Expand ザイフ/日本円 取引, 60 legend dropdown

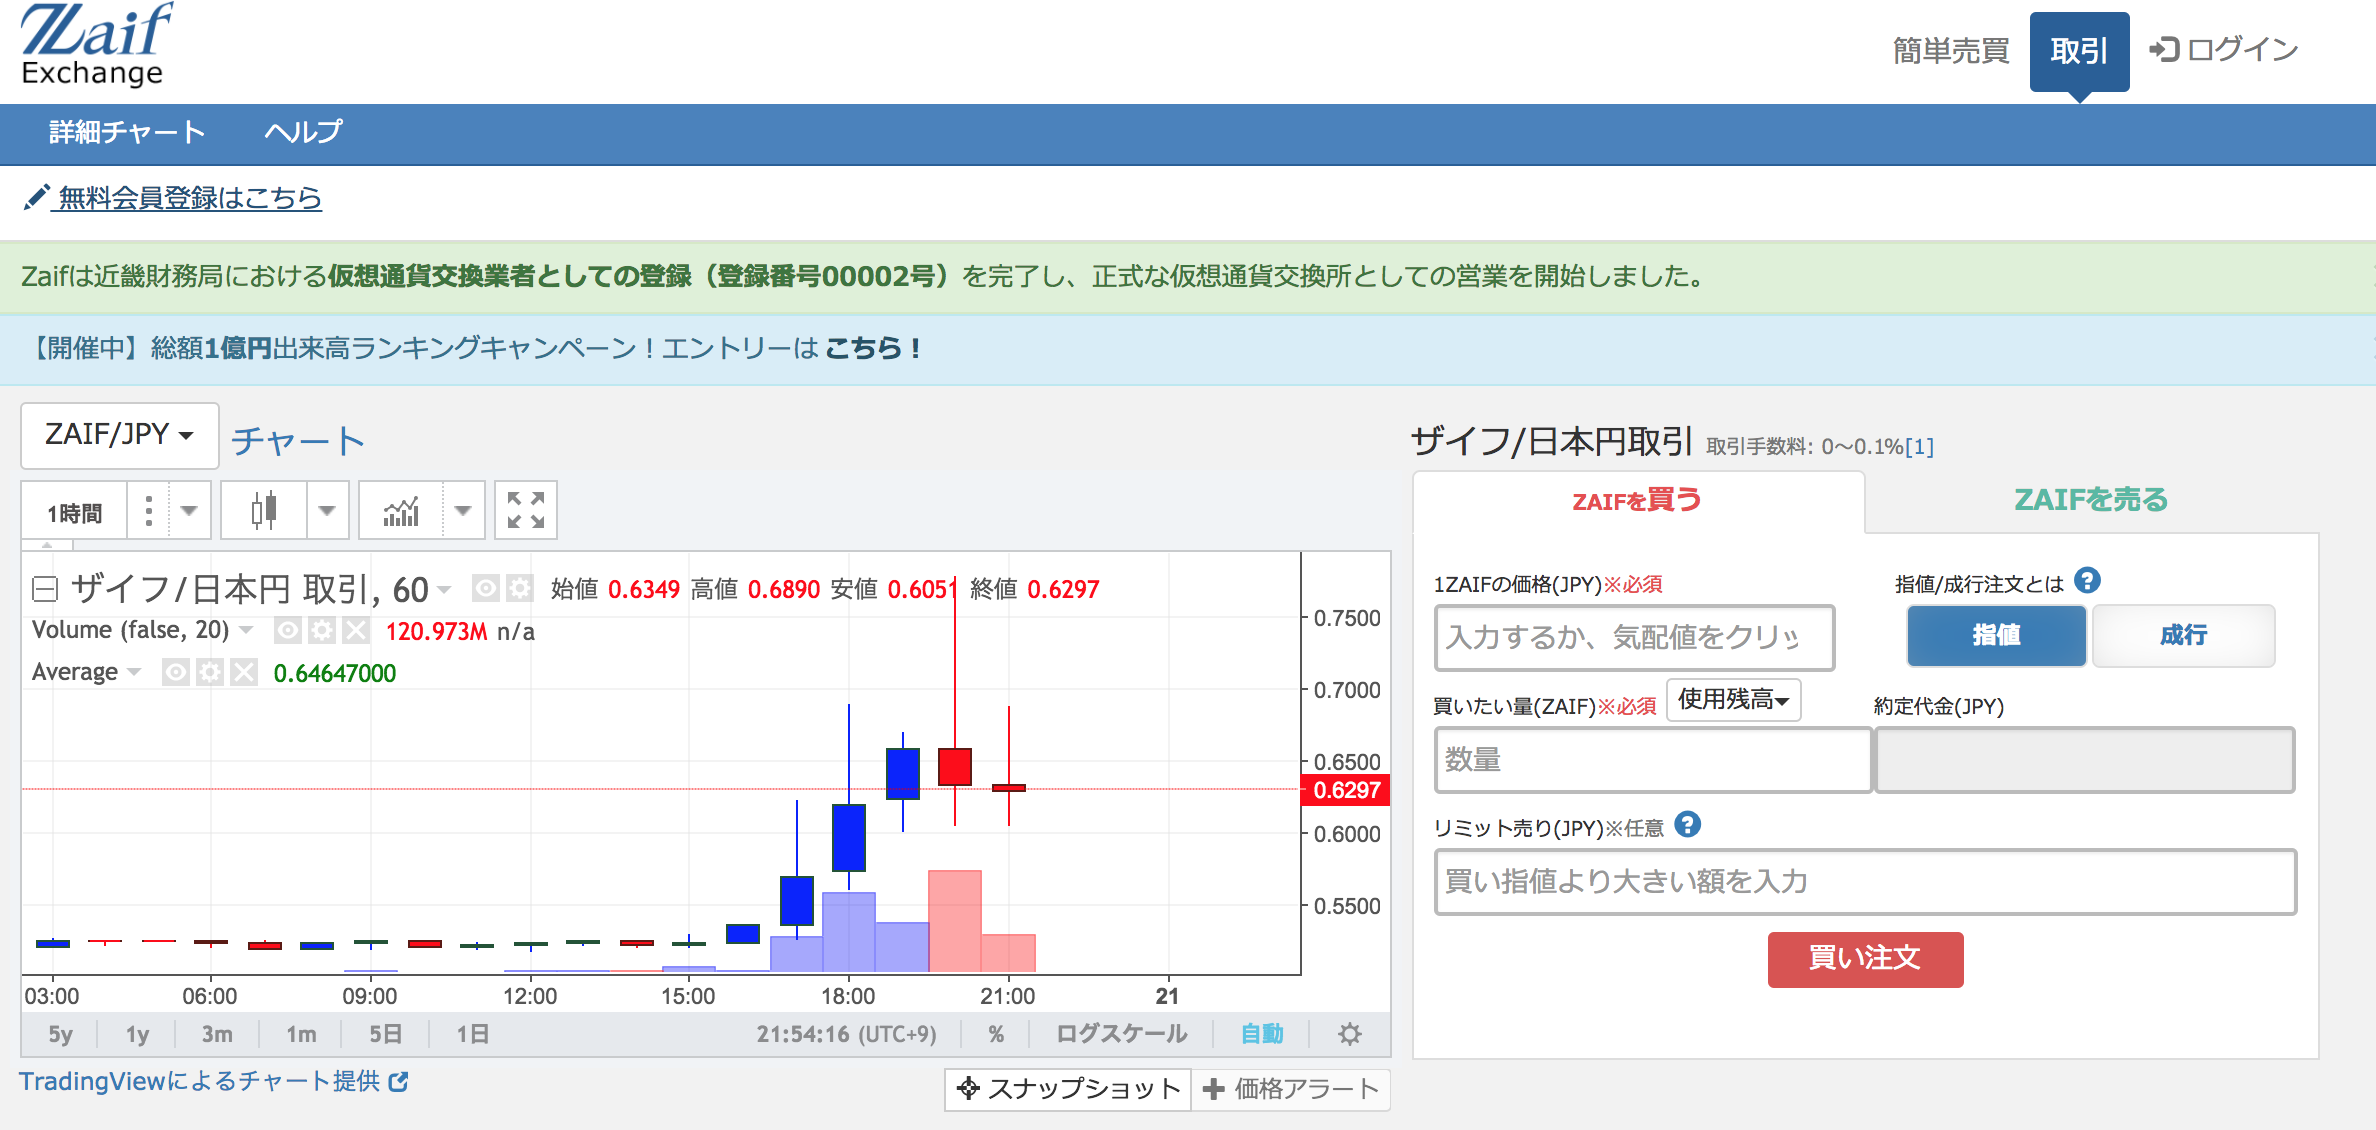tap(444, 589)
